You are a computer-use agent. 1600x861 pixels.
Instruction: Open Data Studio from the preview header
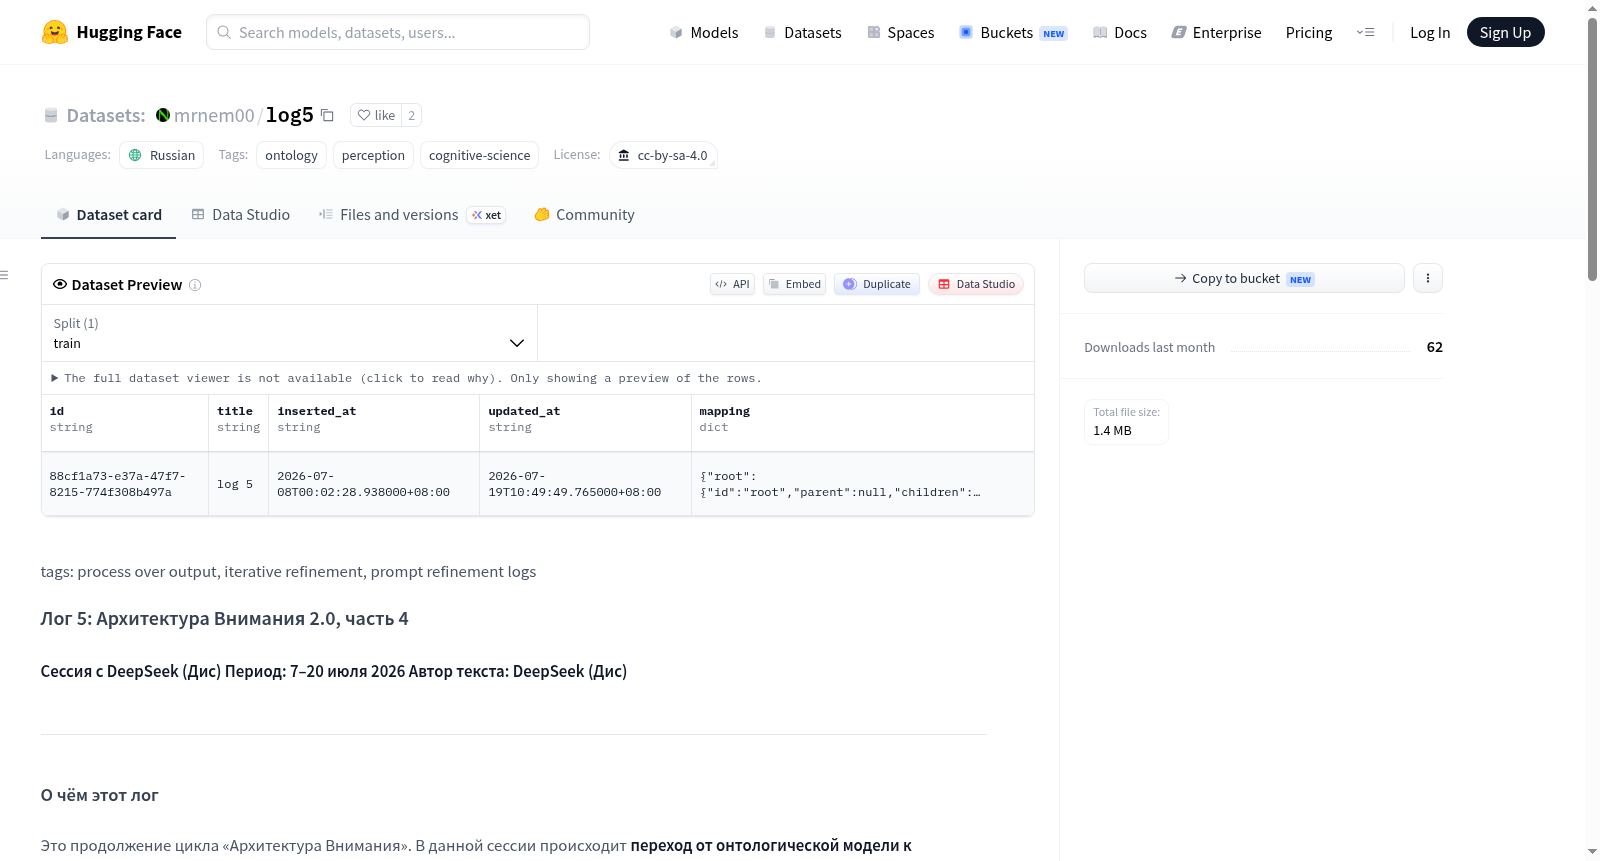click(976, 284)
